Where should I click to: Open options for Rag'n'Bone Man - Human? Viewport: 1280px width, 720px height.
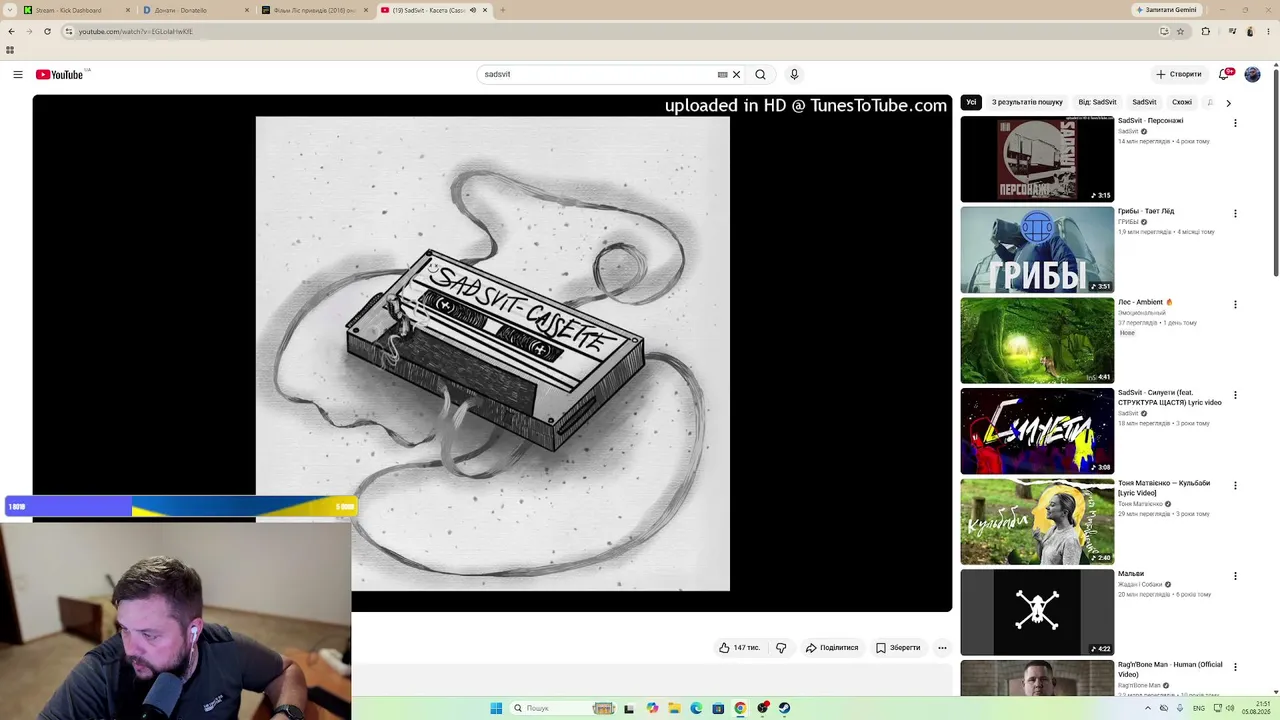pos(1235,667)
